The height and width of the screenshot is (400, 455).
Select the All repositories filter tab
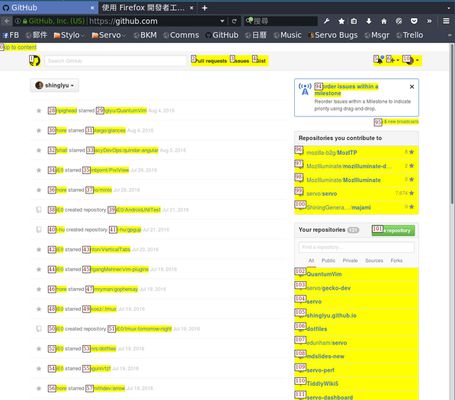(311, 260)
